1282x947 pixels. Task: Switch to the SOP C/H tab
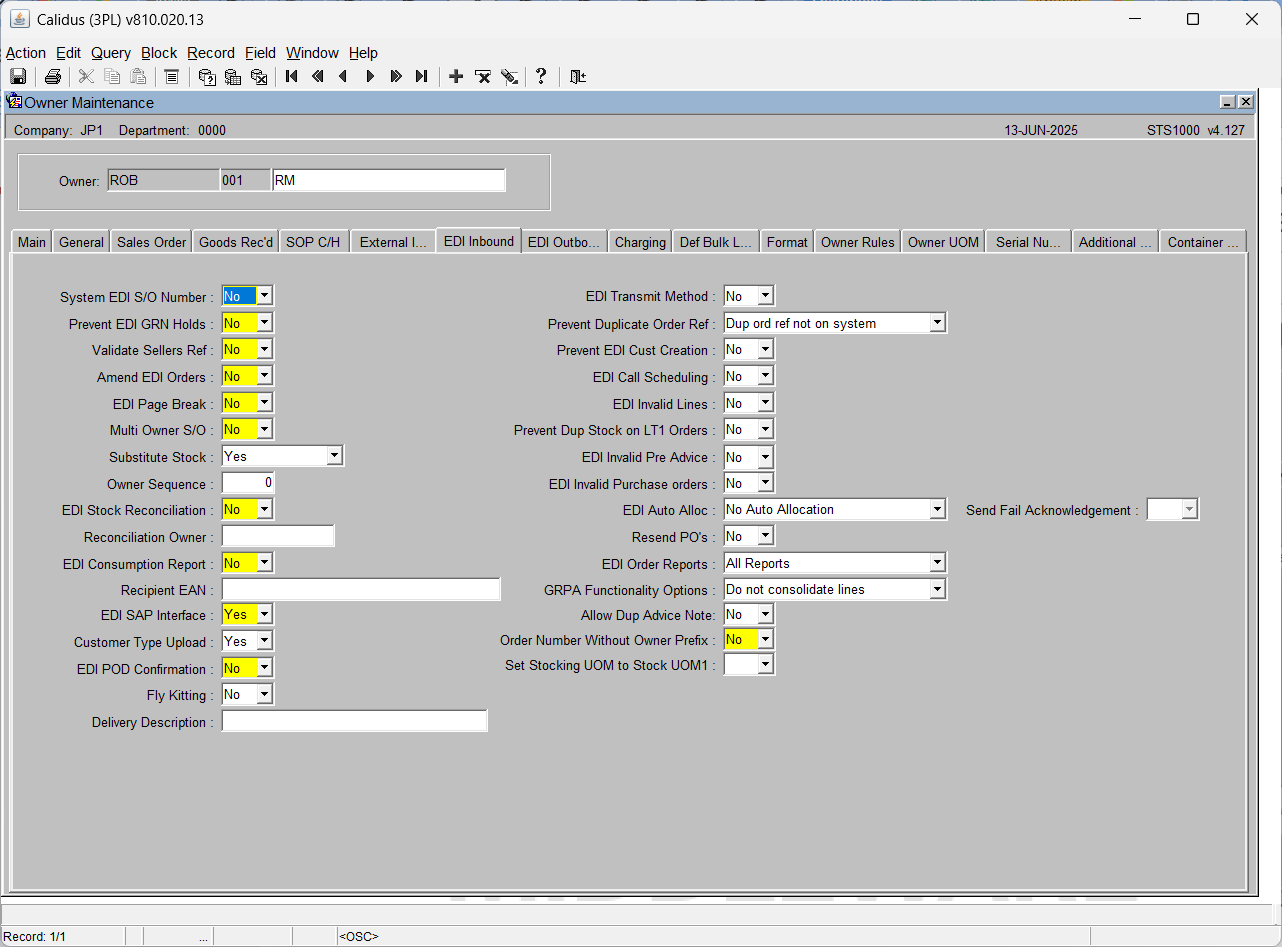pos(313,242)
